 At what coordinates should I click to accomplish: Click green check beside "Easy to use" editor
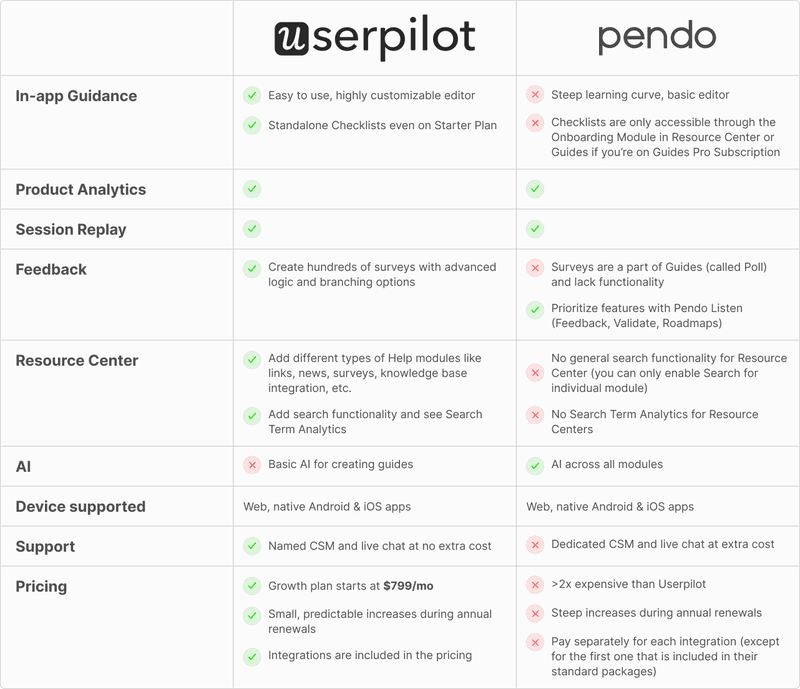[252, 96]
